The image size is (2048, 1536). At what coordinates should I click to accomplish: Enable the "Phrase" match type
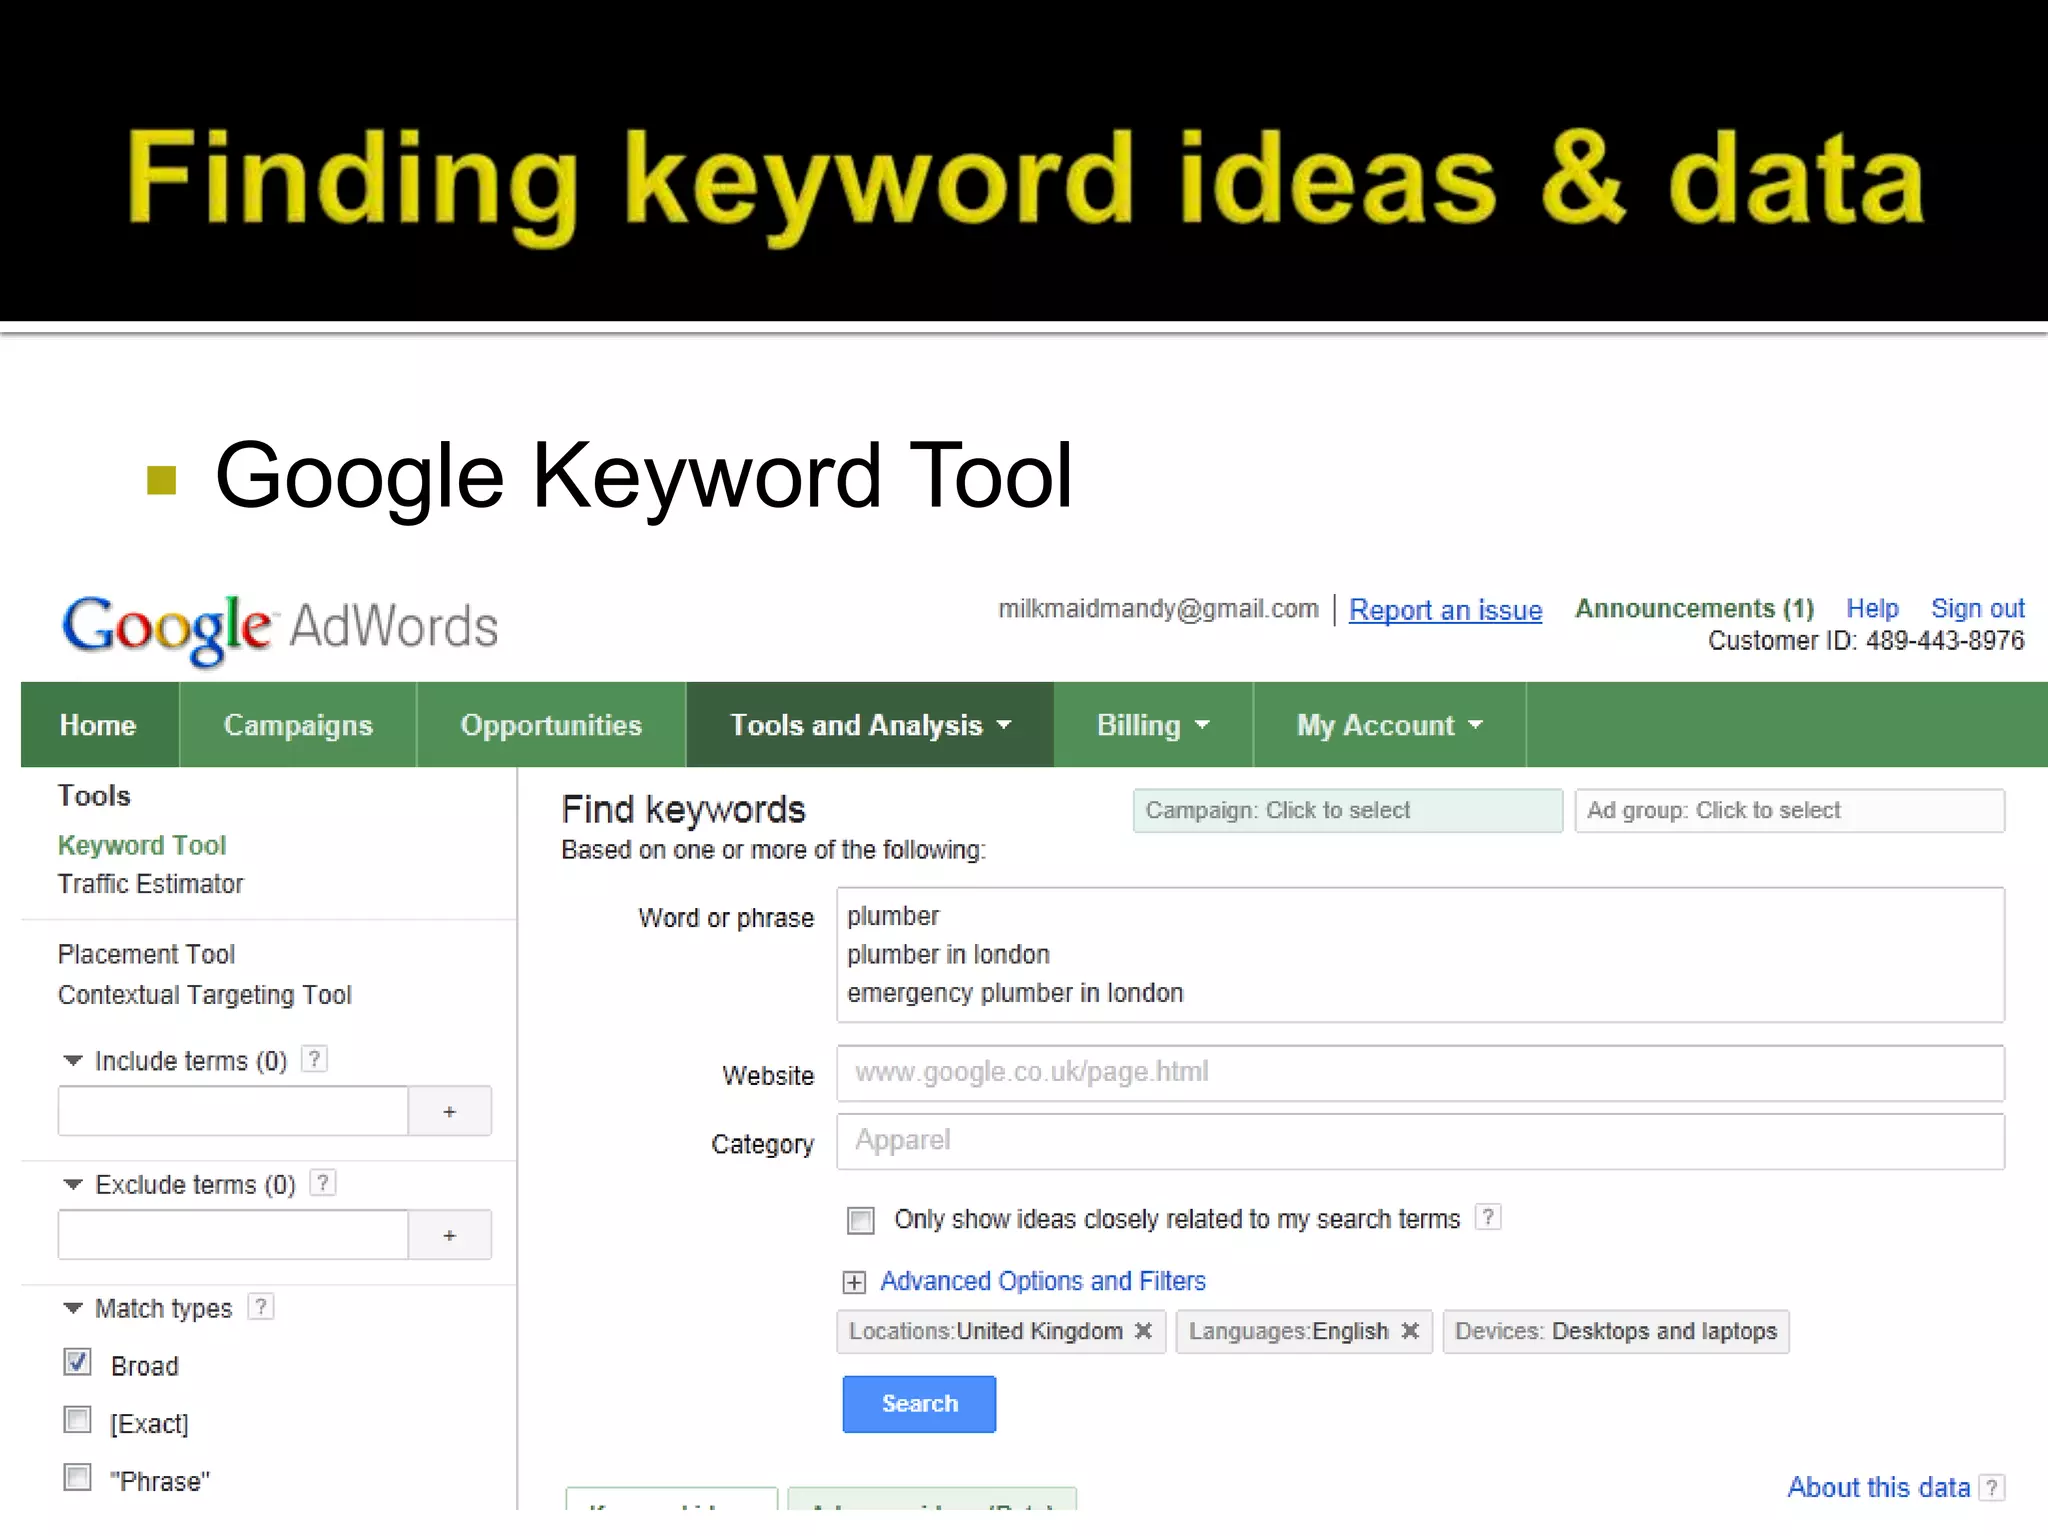coord(77,1477)
